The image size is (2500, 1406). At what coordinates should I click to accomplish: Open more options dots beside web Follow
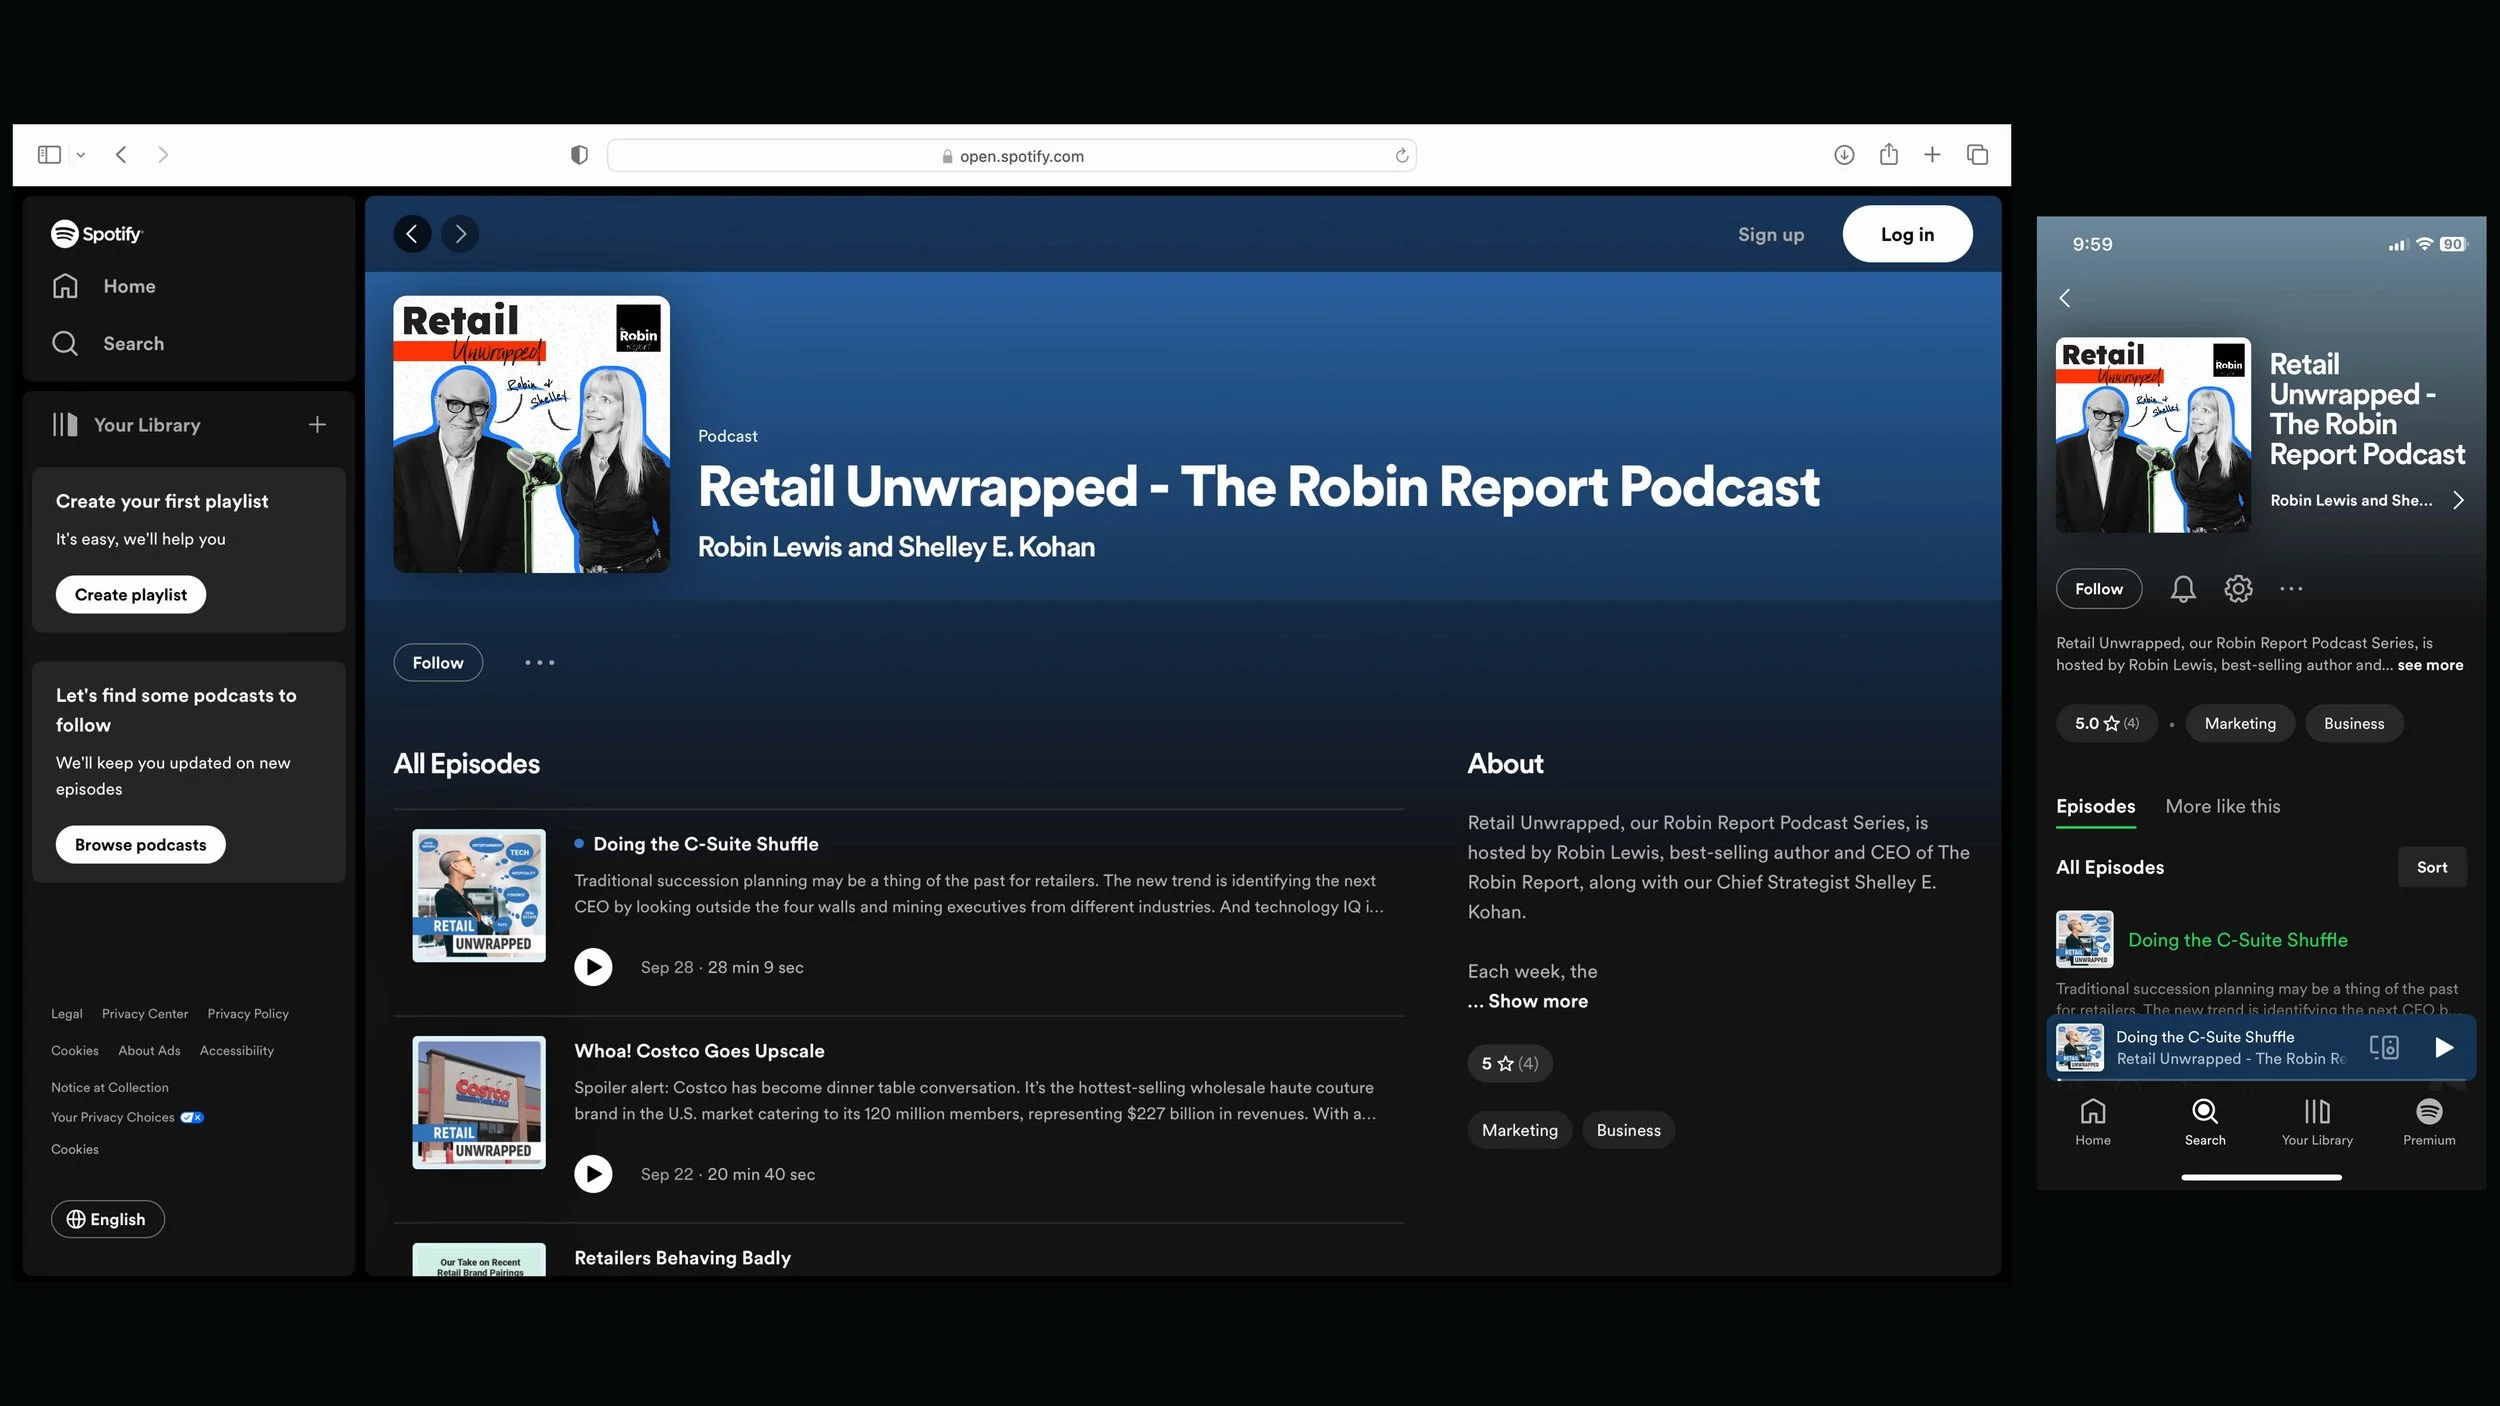(x=540, y=663)
